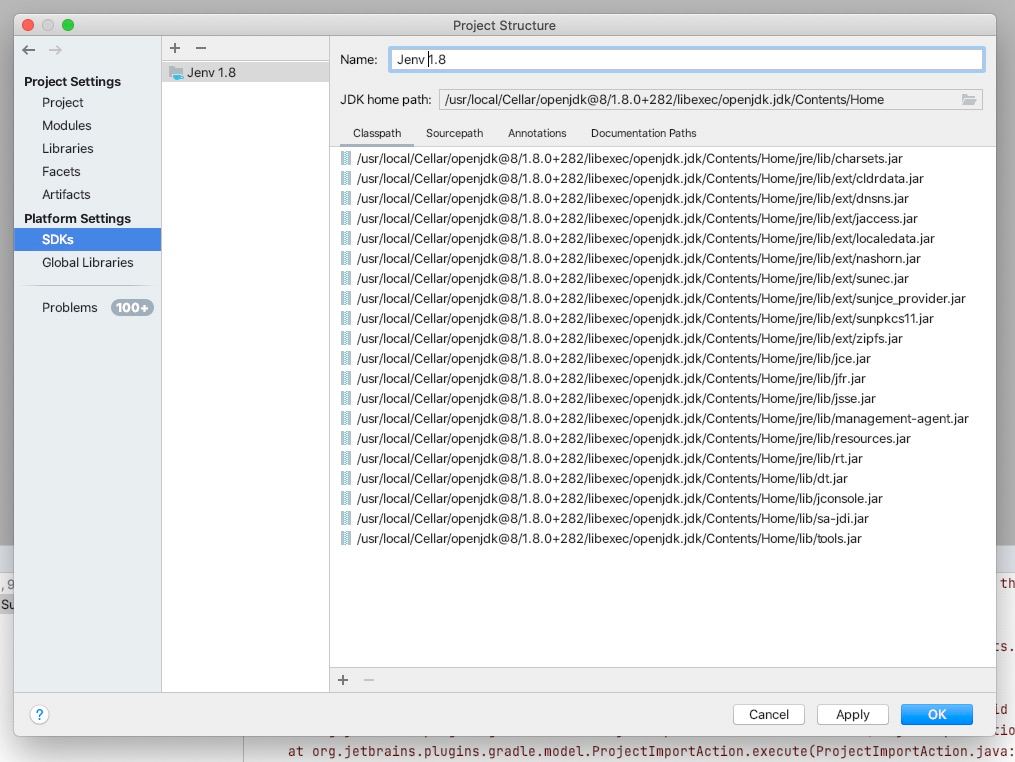The width and height of the screenshot is (1015, 762).
Task: Select the rt.jar classpath entry
Action: point(609,459)
